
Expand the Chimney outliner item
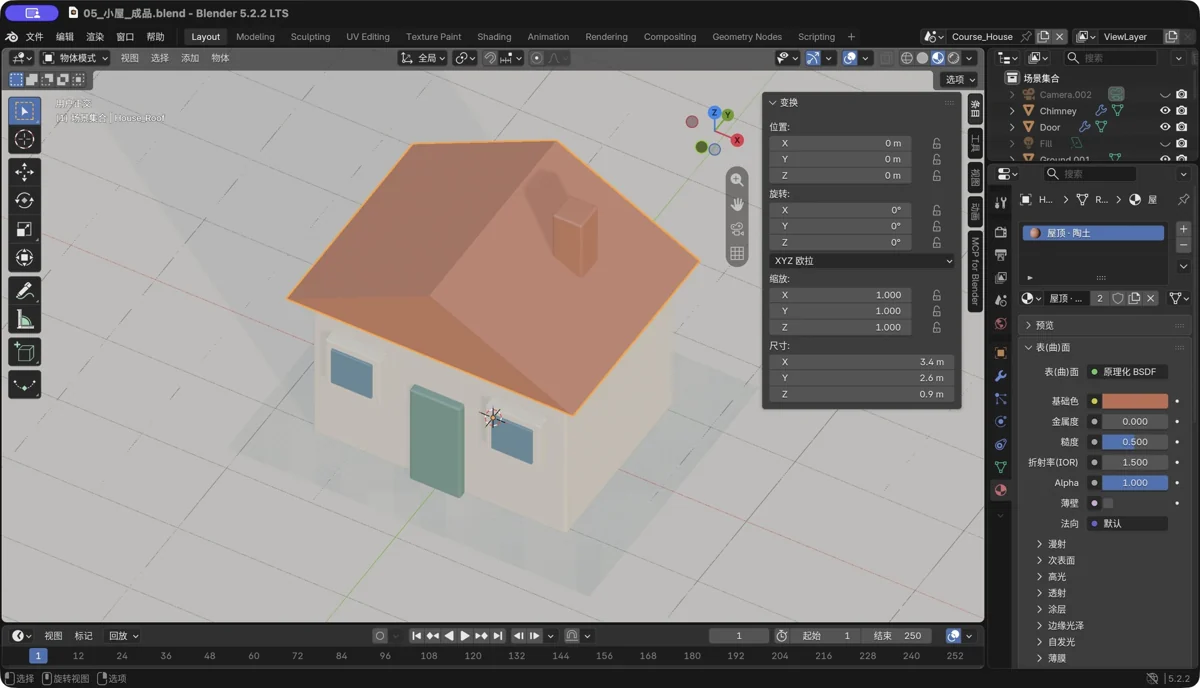point(1012,111)
